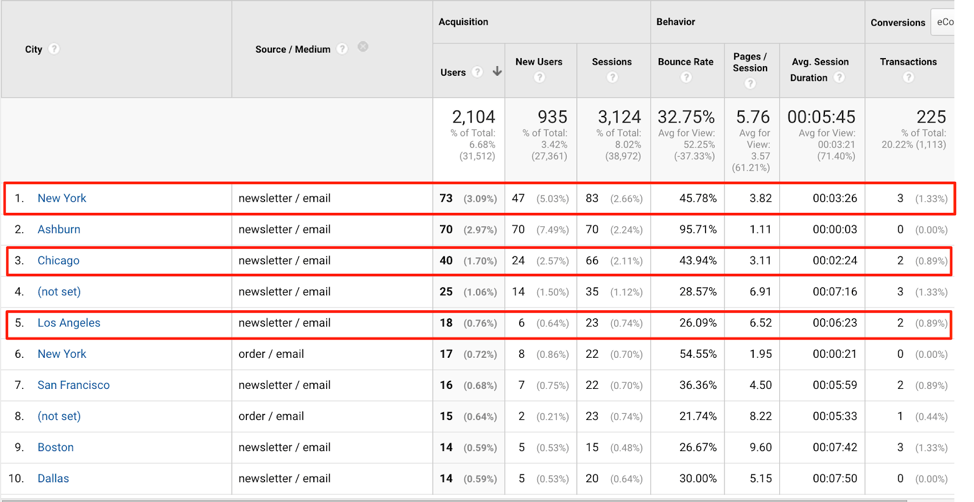Viewport: 974px width, 502px height.
Task: Open the Ashburn city link
Action: click(58, 229)
